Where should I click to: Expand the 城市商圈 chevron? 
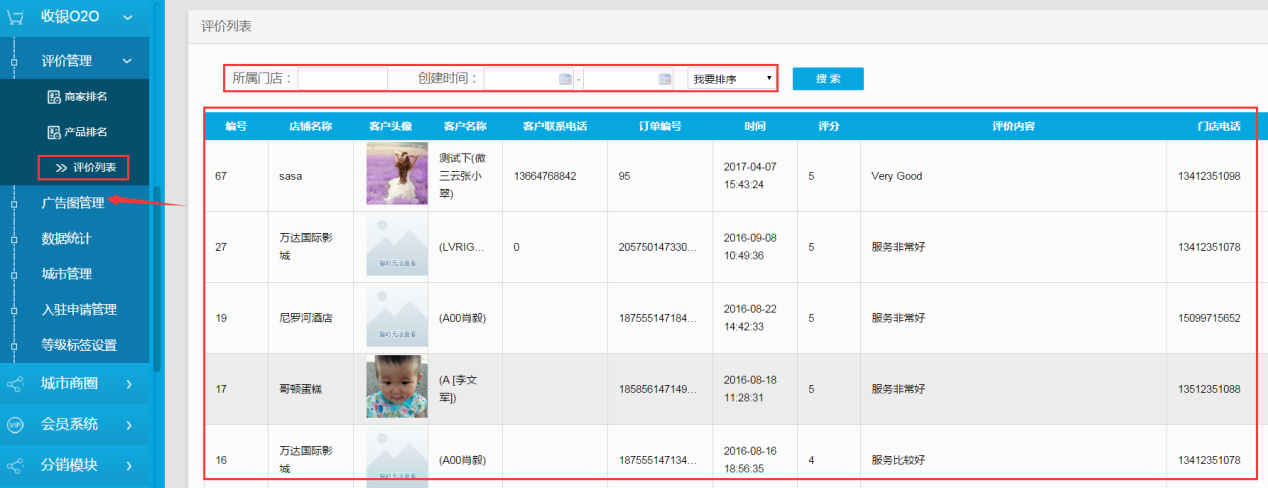pos(130,383)
